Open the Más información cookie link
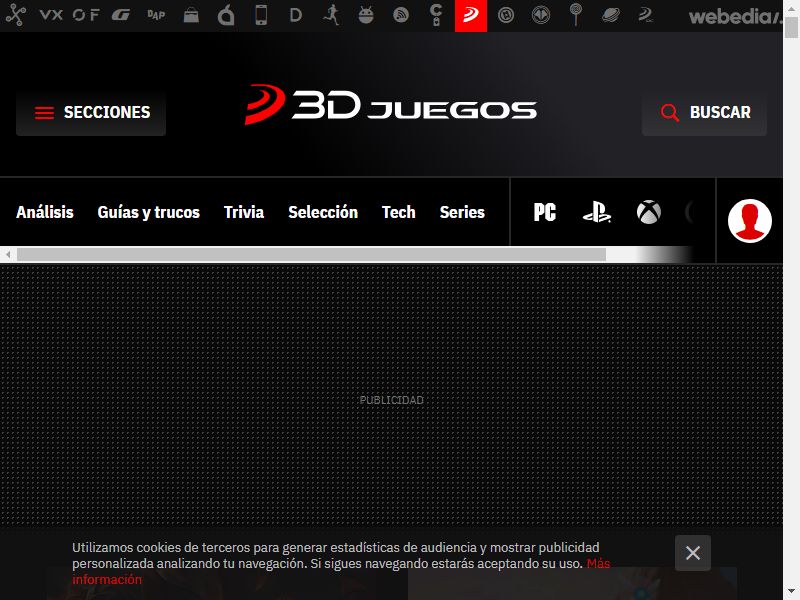Image resolution: width=800 pixels, height=600 pixels. (x=598, y=563)
